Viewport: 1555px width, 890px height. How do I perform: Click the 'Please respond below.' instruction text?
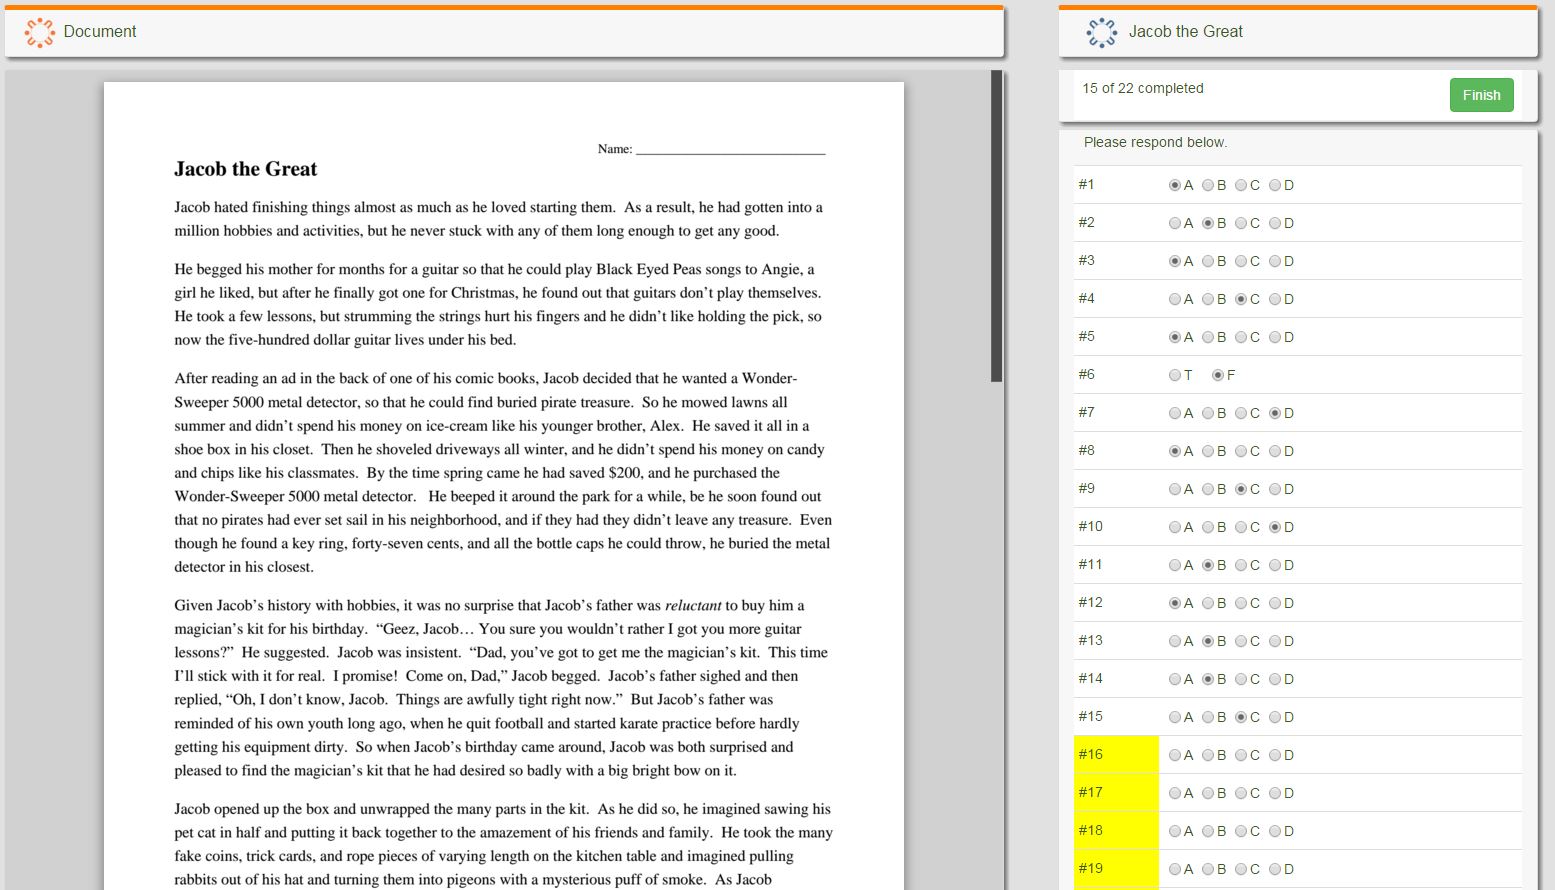pyautogui.click(x=1155, y=142)
